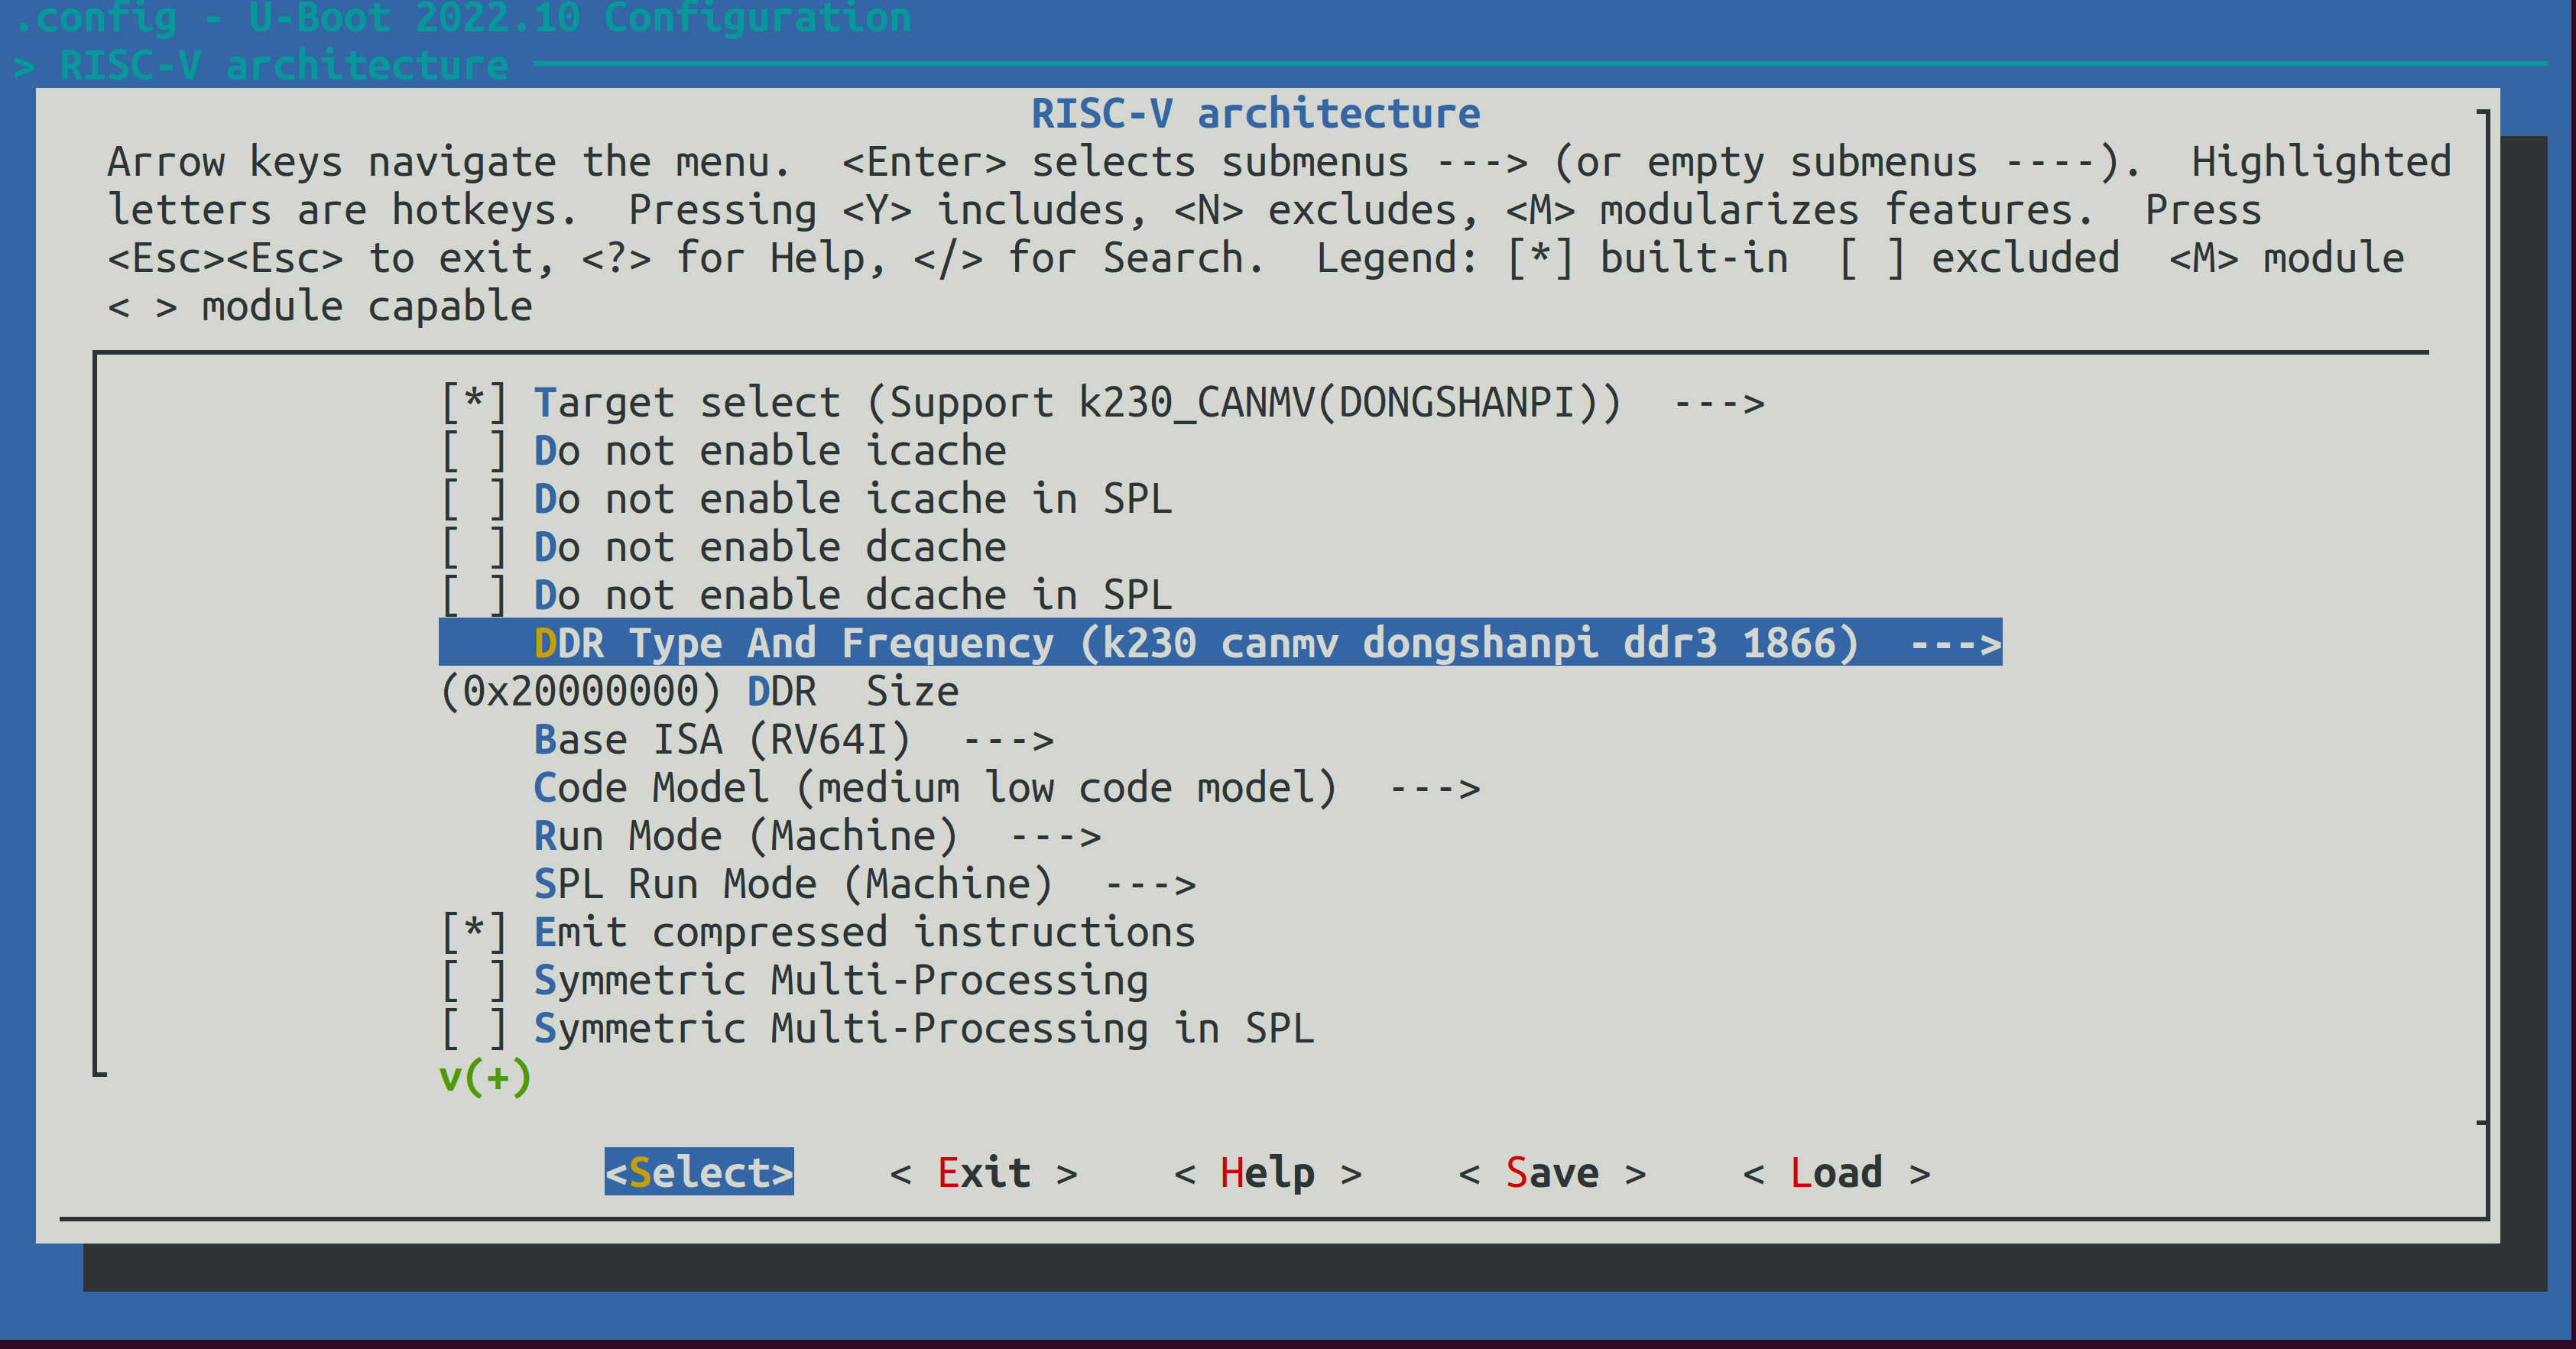
Task: Disable Emit compressed instructions checkbox
Action: tap(474, 932)
